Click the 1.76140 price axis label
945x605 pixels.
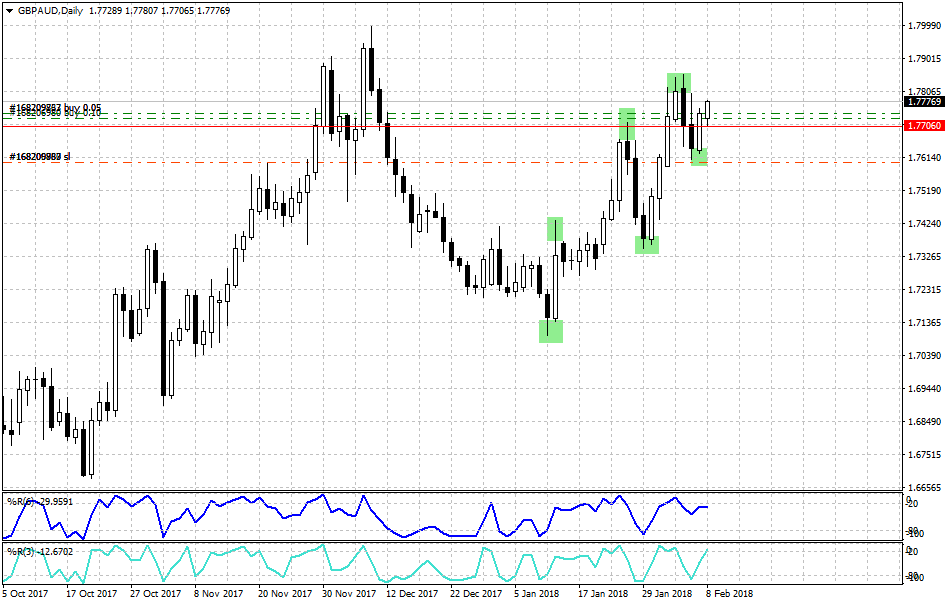pos(924,158)
